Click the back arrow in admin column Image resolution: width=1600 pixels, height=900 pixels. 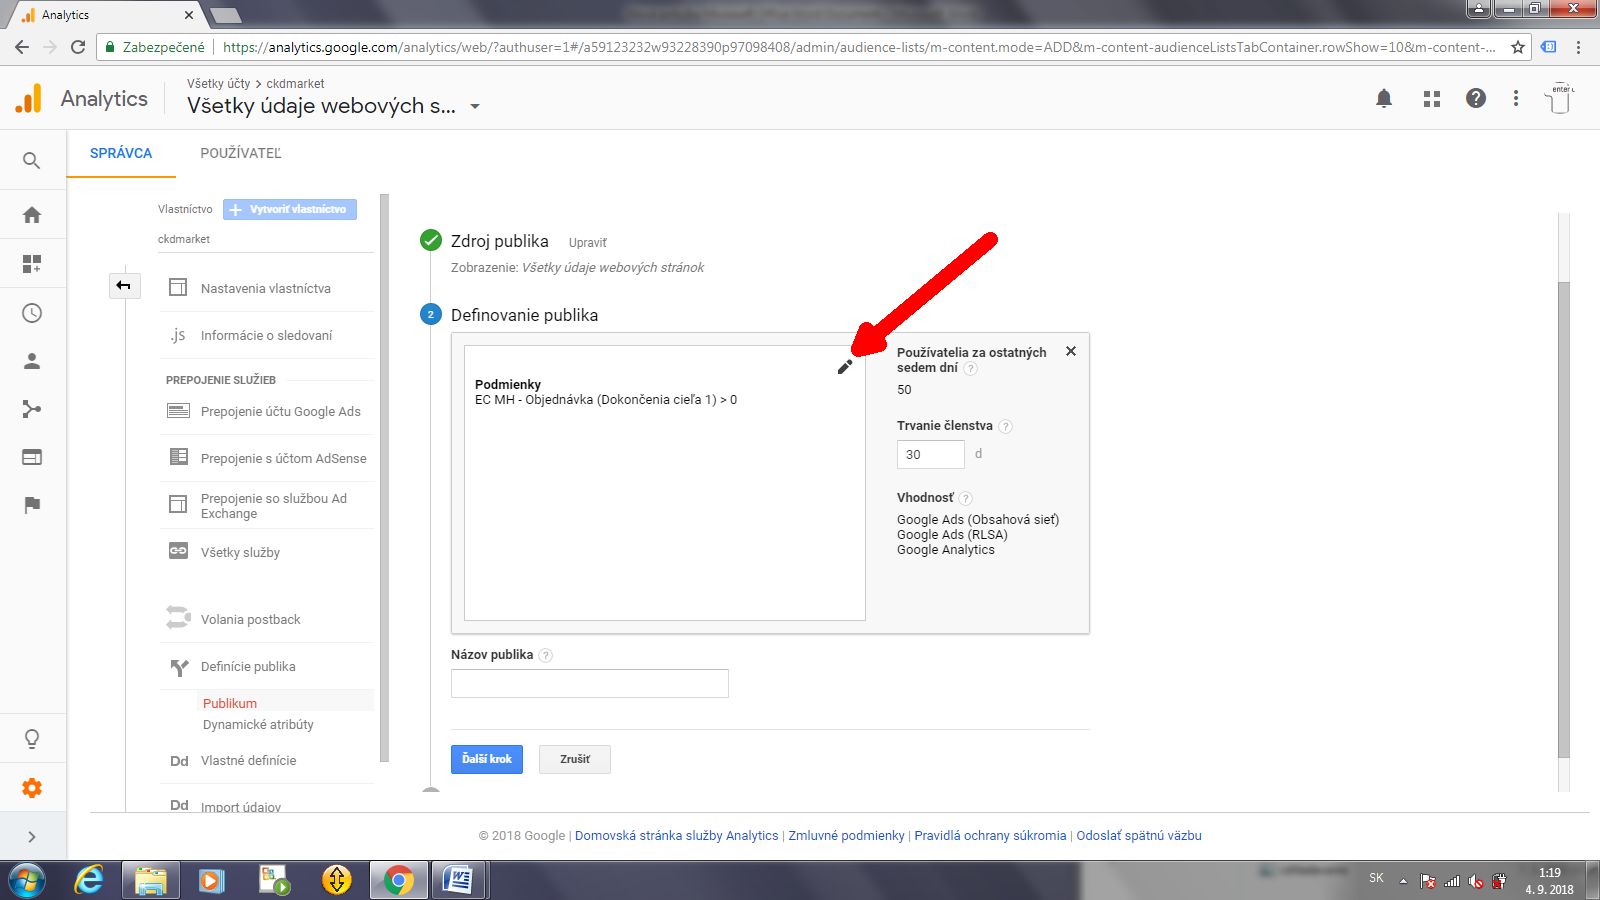click(x=124, y=286)
